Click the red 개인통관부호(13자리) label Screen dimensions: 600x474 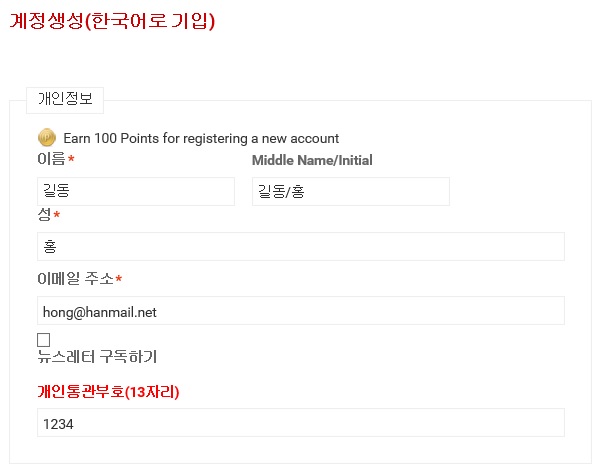(108, 392)
